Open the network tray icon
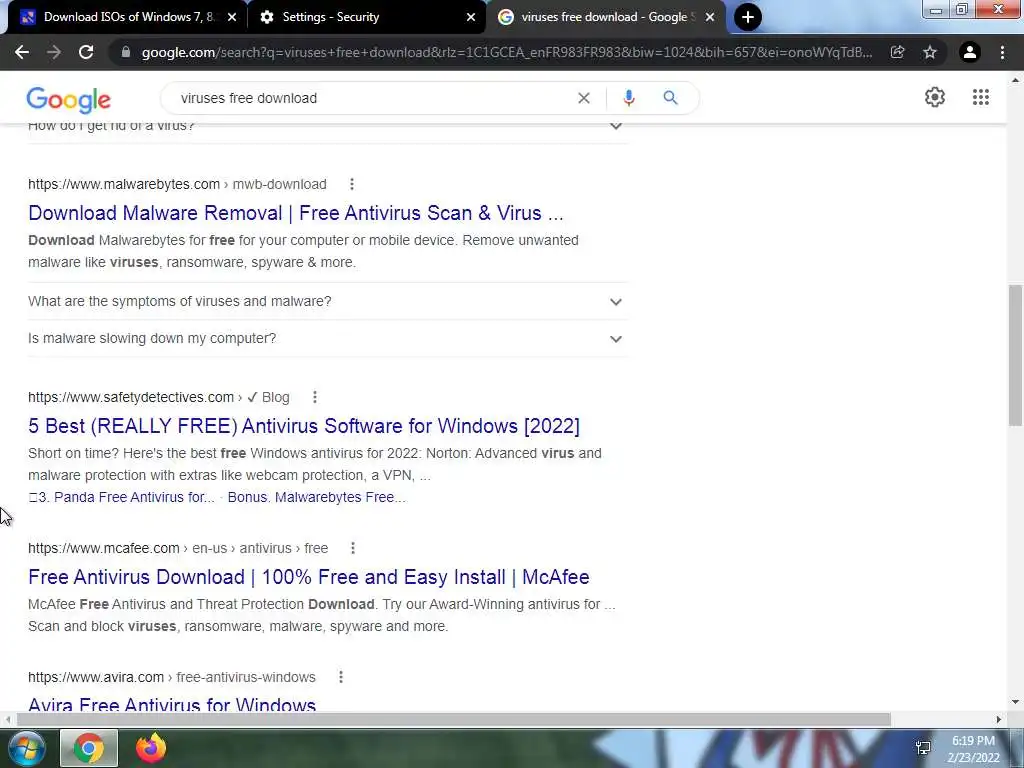1024x768 pixels. [923, 748]
